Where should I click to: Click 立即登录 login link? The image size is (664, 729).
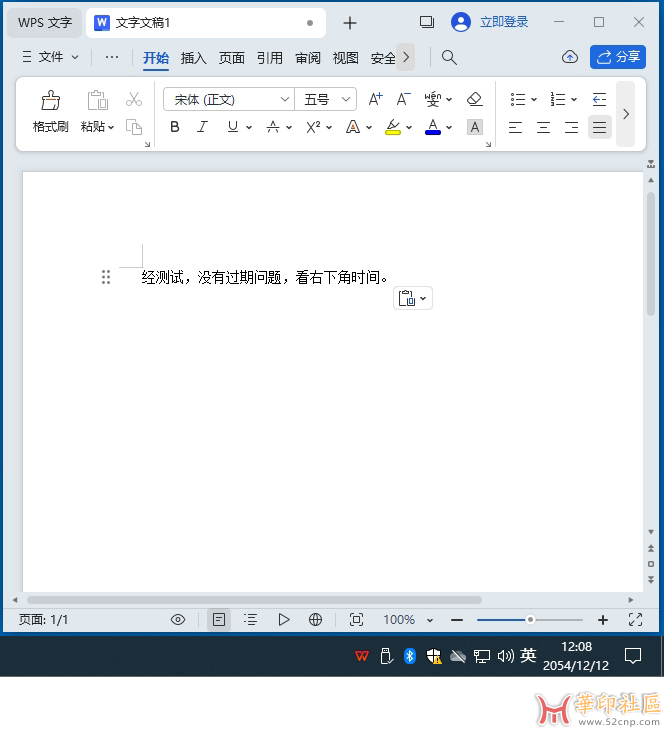point(504,22)
